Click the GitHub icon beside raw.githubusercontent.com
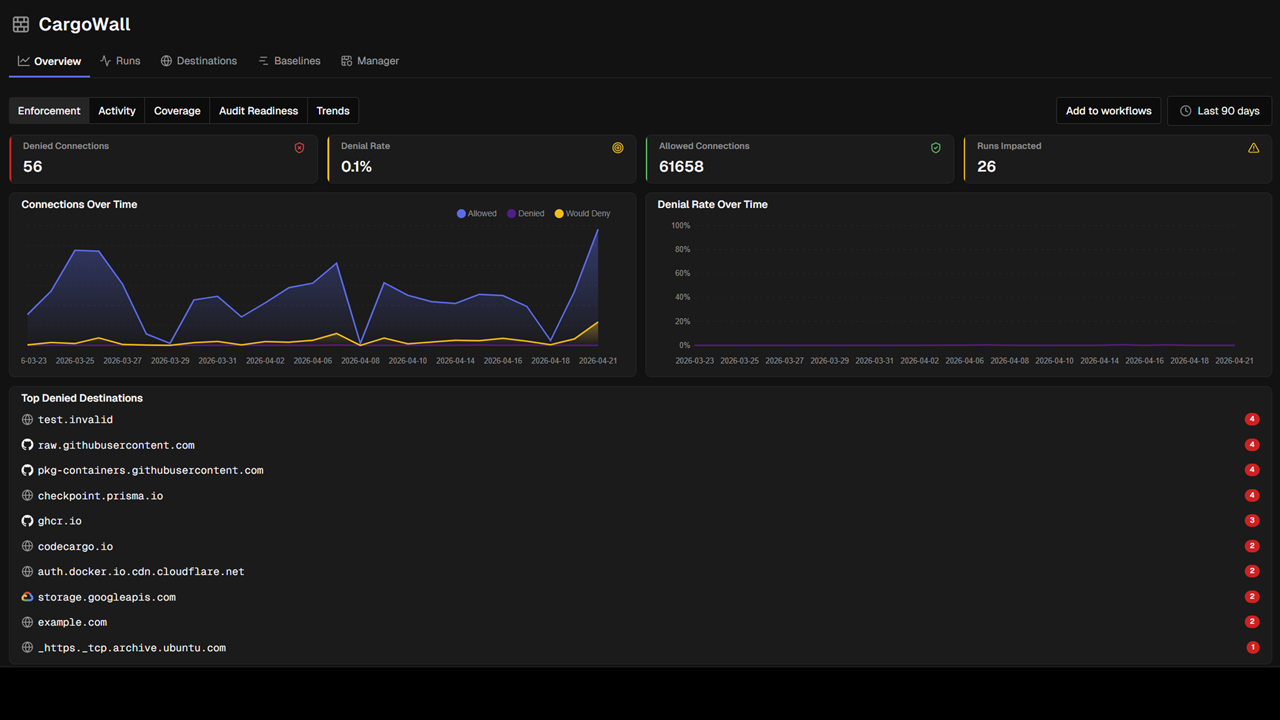1280x720 pixels. [x=28, y=445]
